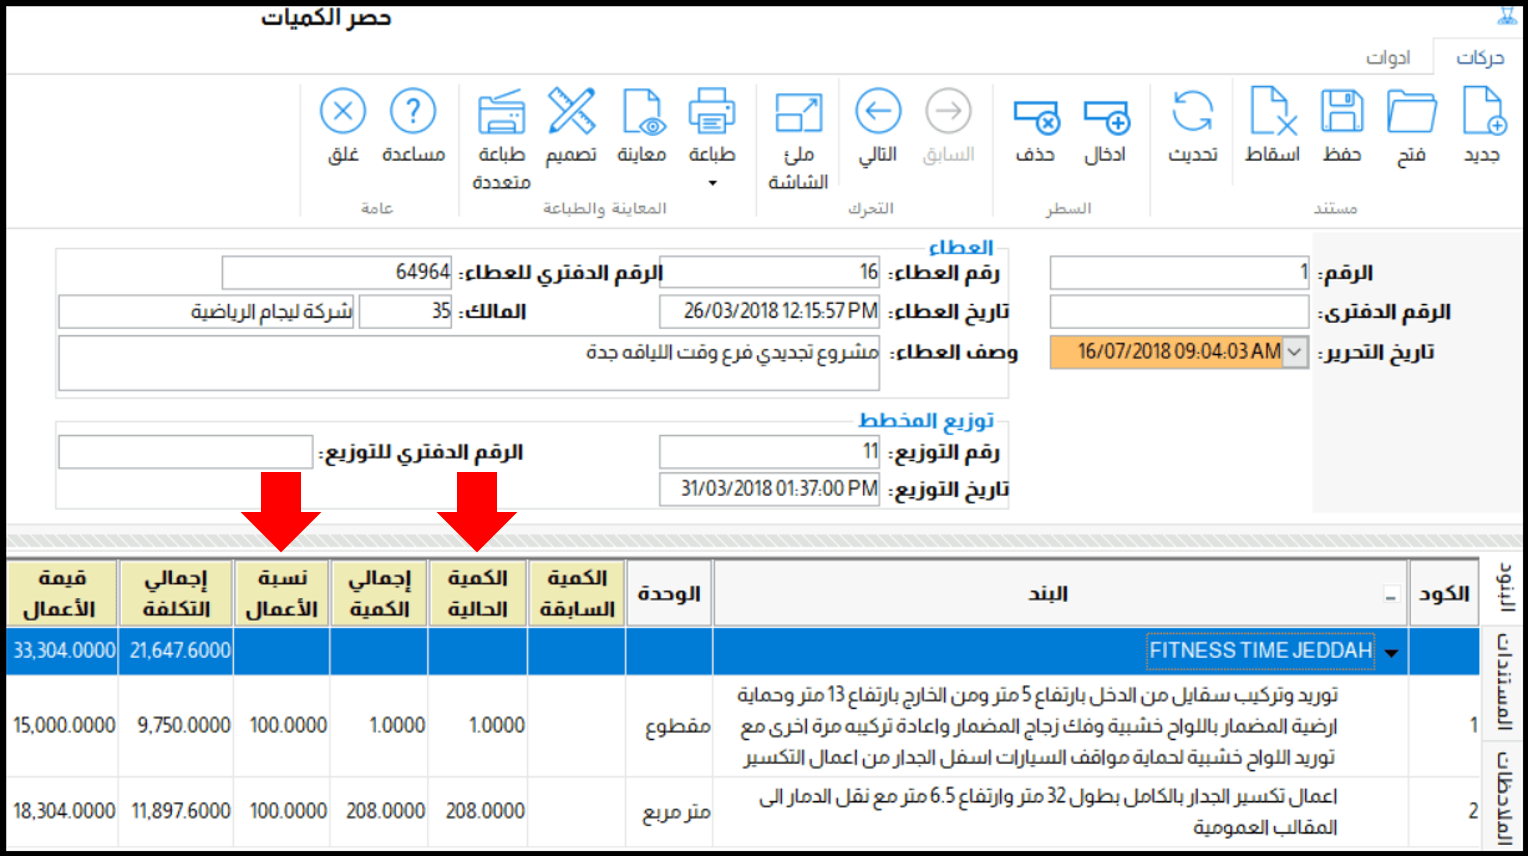Screen dimensions: 1528x856
Task: Expand the طباعة dropdown arrow
Action: [712, 183]
